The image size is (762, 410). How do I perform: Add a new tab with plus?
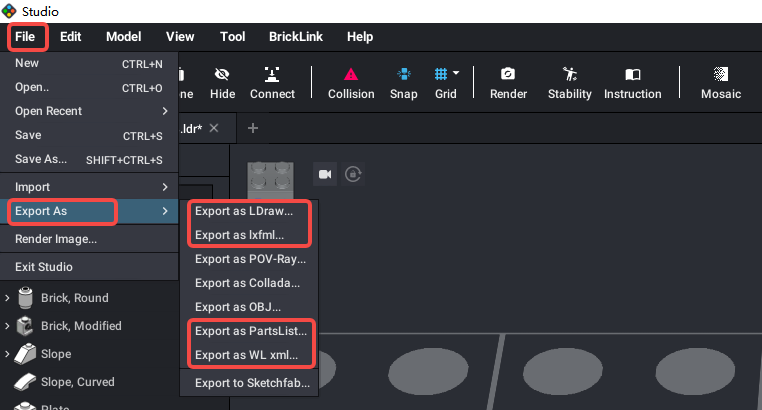[x=253, y=128]
